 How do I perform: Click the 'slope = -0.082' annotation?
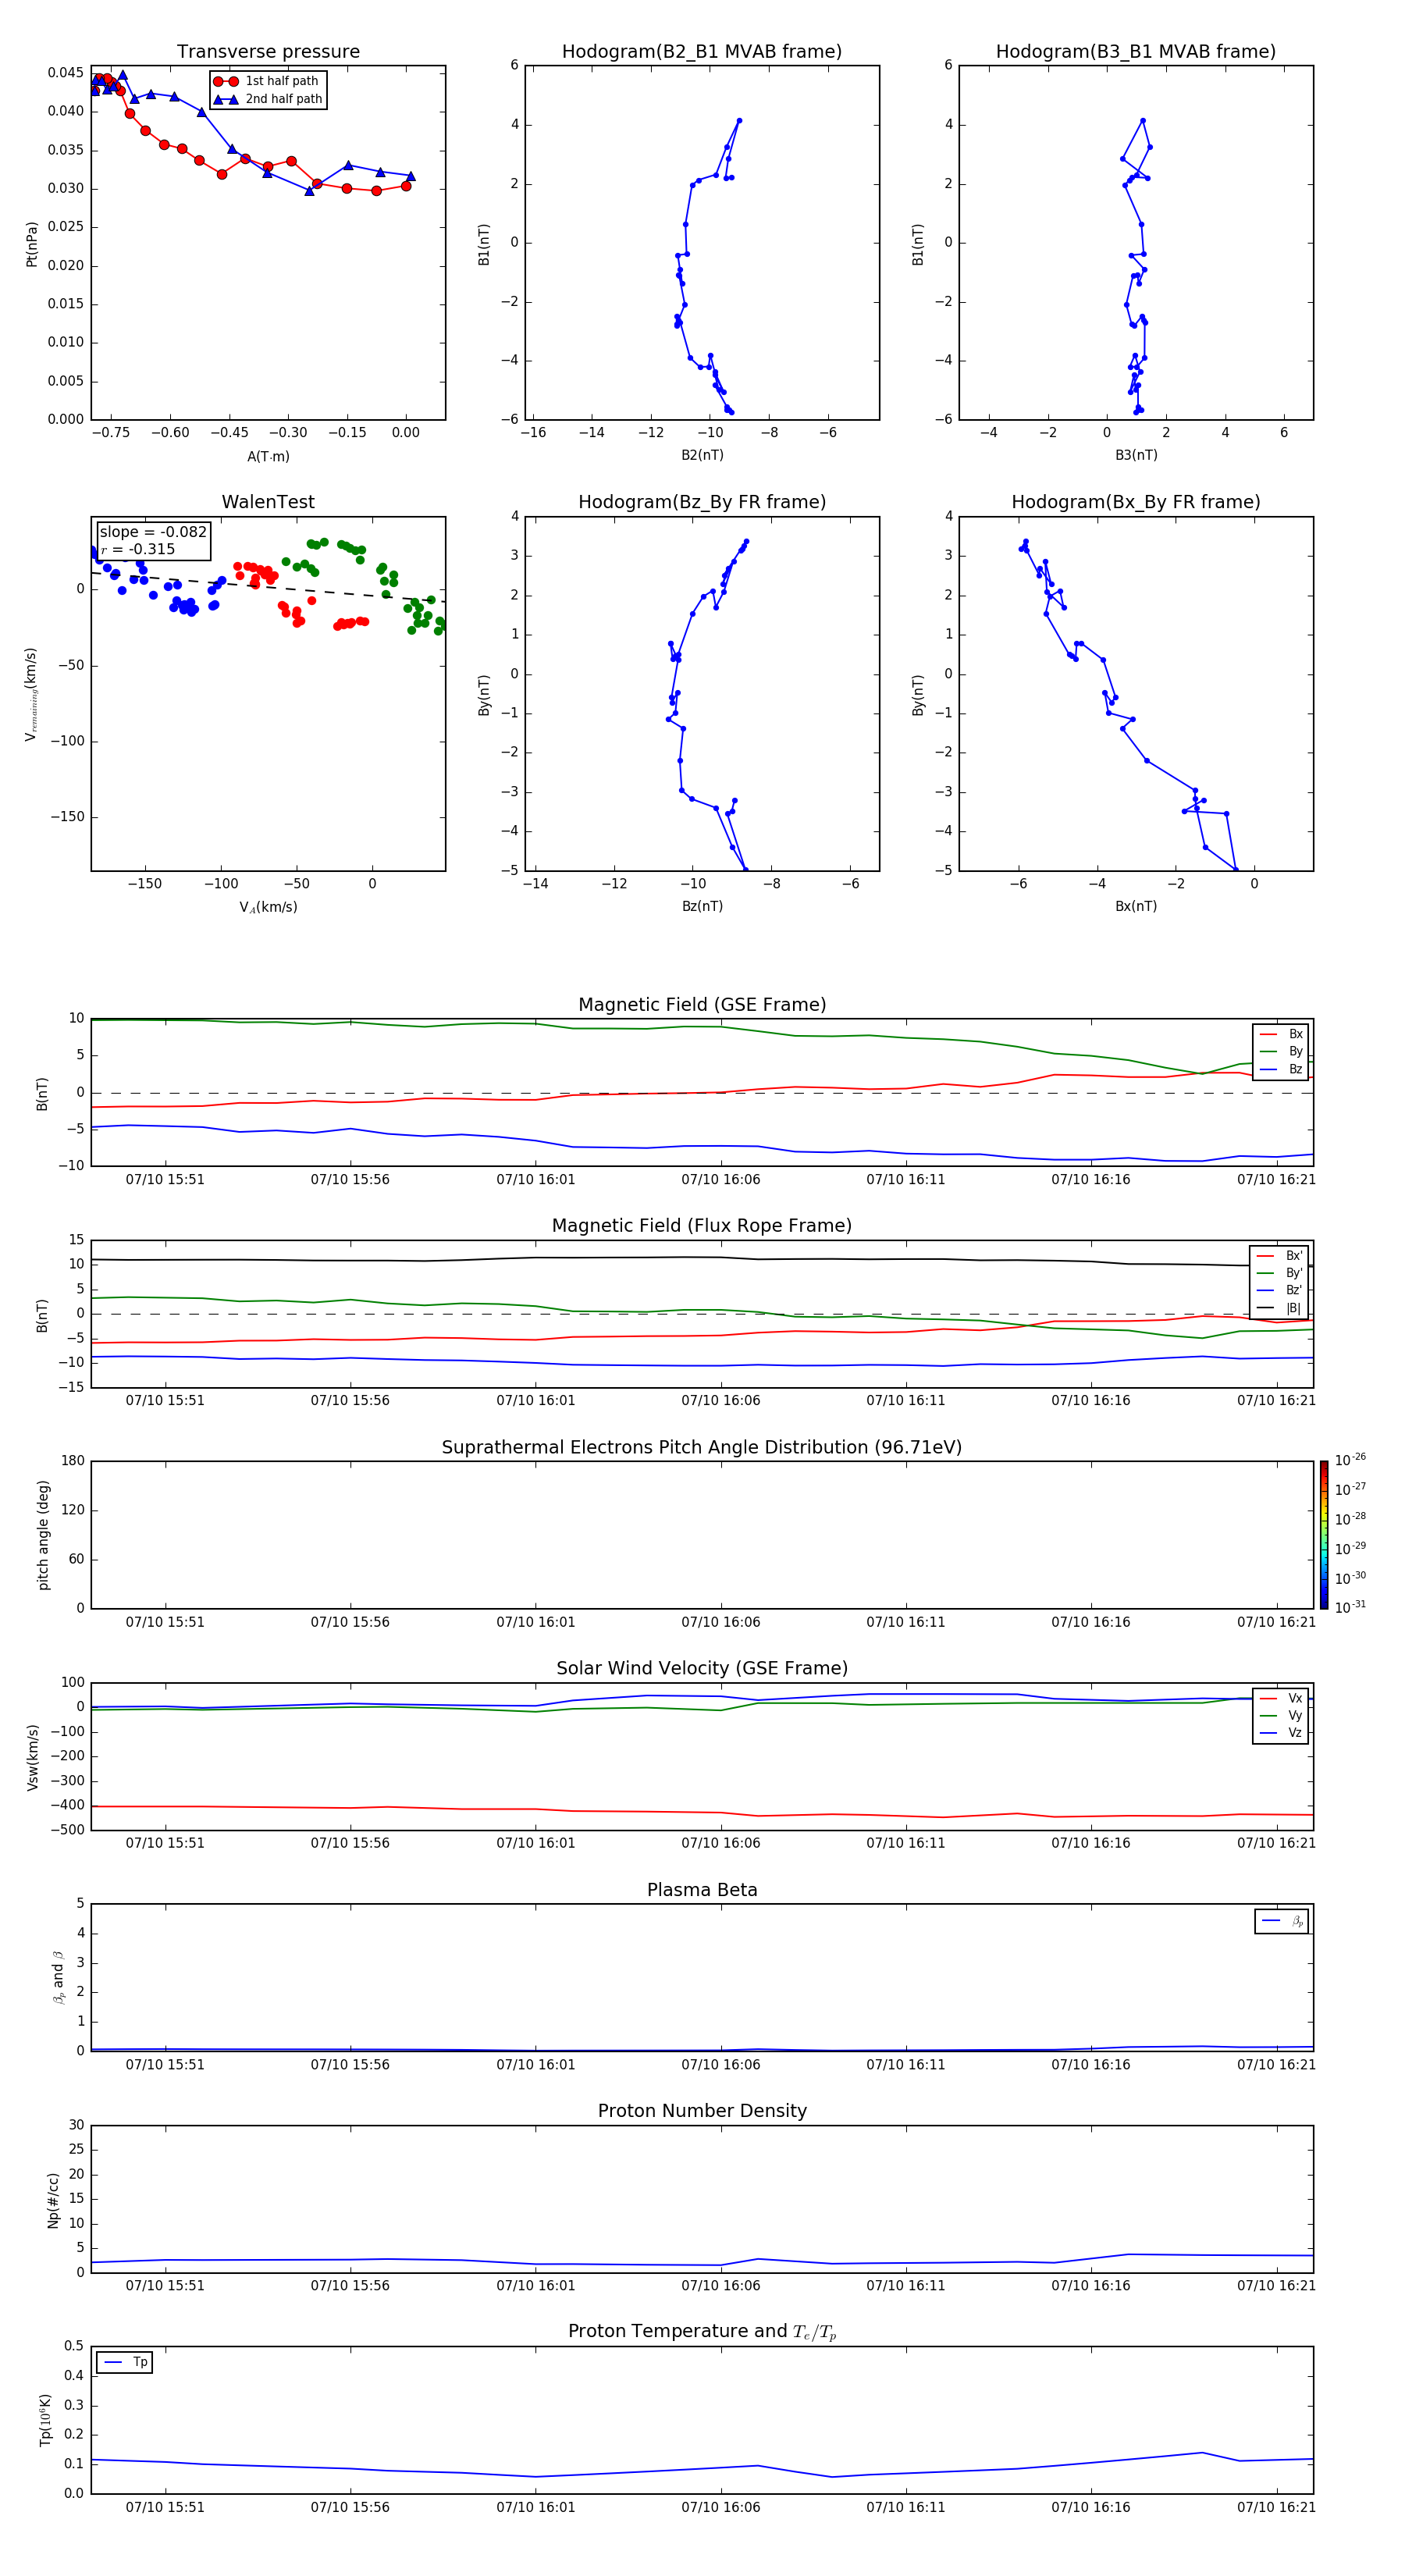tap(153, 532)
